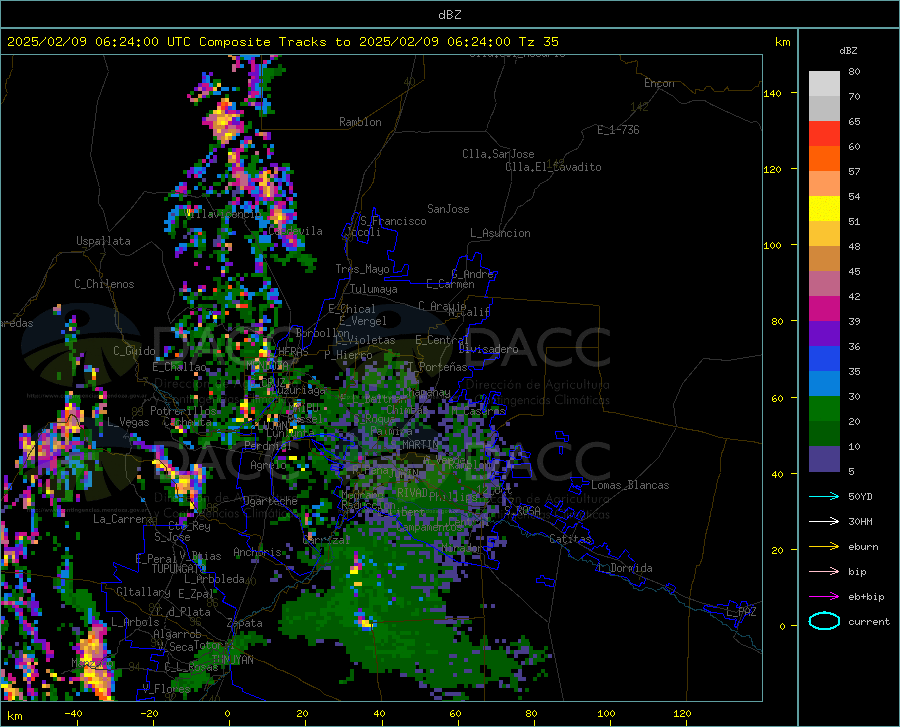Screen dimensions: 900x727
Task: Click the 'Anchoris' map label
Action: tap(257, 552)
